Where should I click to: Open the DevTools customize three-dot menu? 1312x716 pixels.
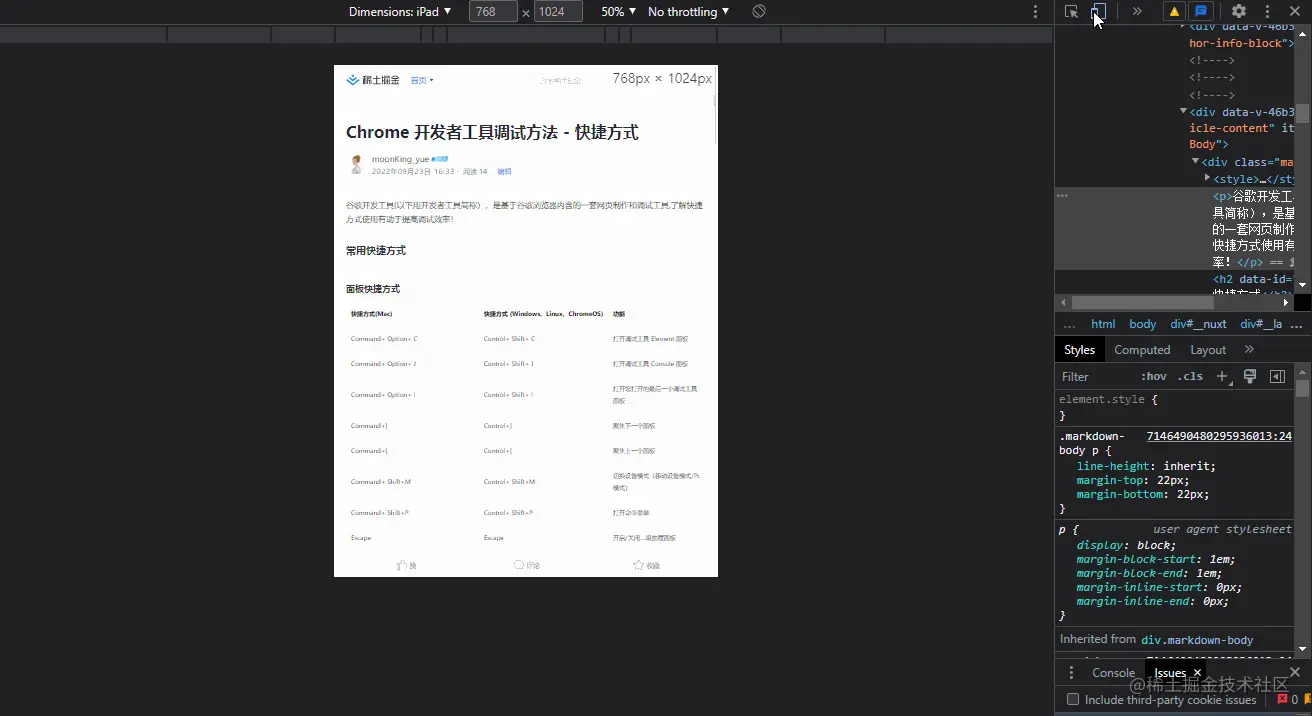click(x=1267, y=12)
